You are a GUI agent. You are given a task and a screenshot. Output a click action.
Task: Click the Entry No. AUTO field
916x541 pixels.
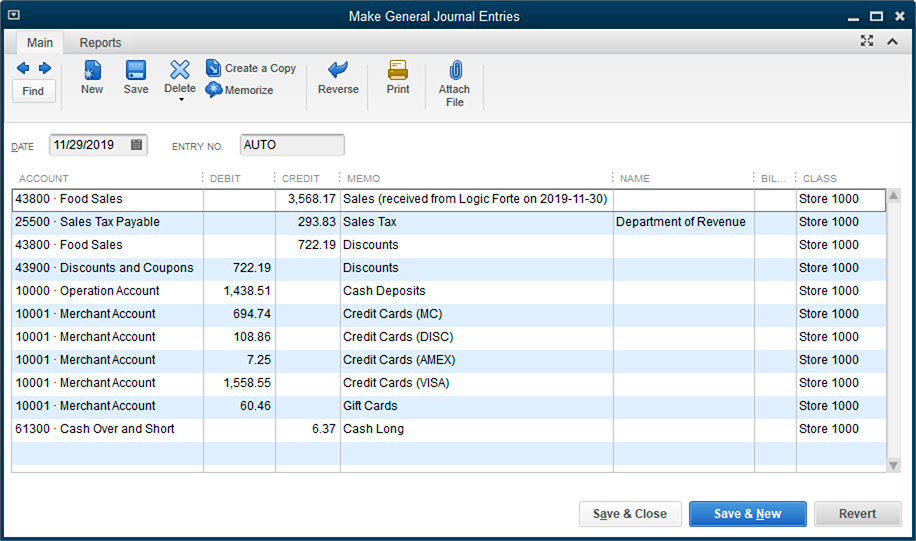(x=292, y=145)
